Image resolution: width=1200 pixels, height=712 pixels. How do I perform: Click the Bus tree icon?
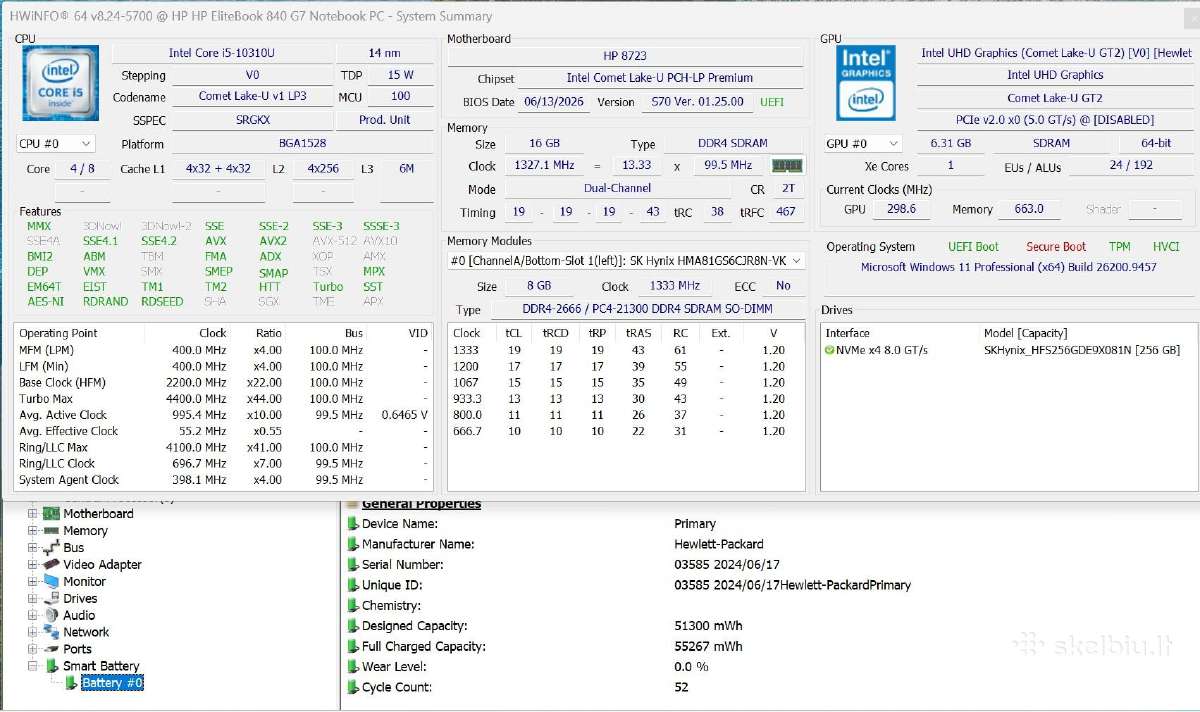click(x=52, y=548)
